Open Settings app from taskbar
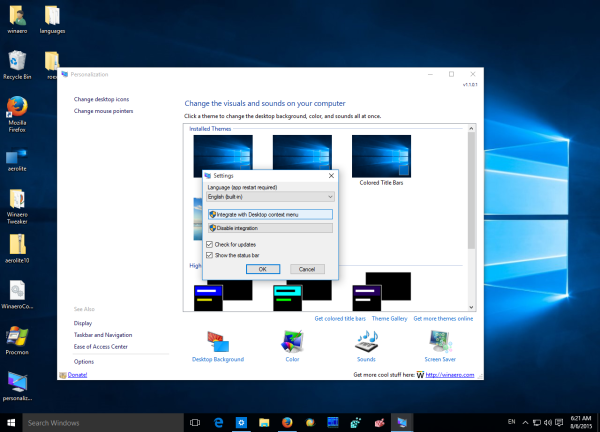600x432 pixels. 241,423
